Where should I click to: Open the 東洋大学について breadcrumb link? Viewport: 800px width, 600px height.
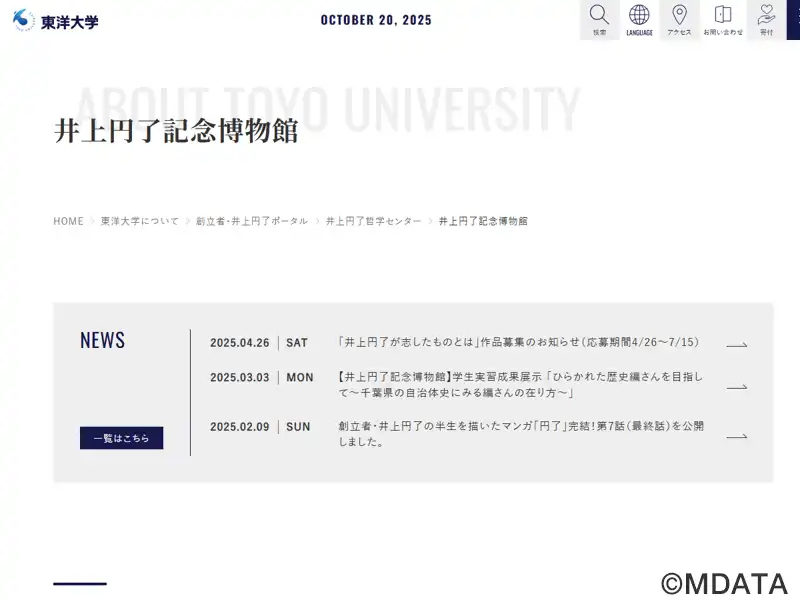click(x=140, y=221)
